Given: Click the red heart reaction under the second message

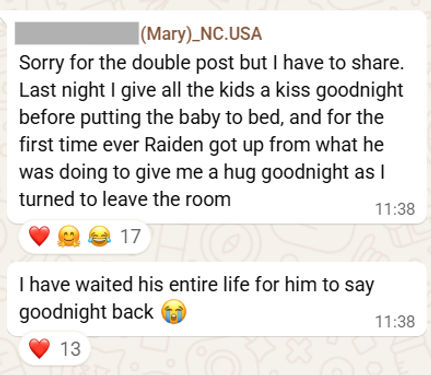Looking at the screenshot, I should pyautogui.click(x=39, y=348).
